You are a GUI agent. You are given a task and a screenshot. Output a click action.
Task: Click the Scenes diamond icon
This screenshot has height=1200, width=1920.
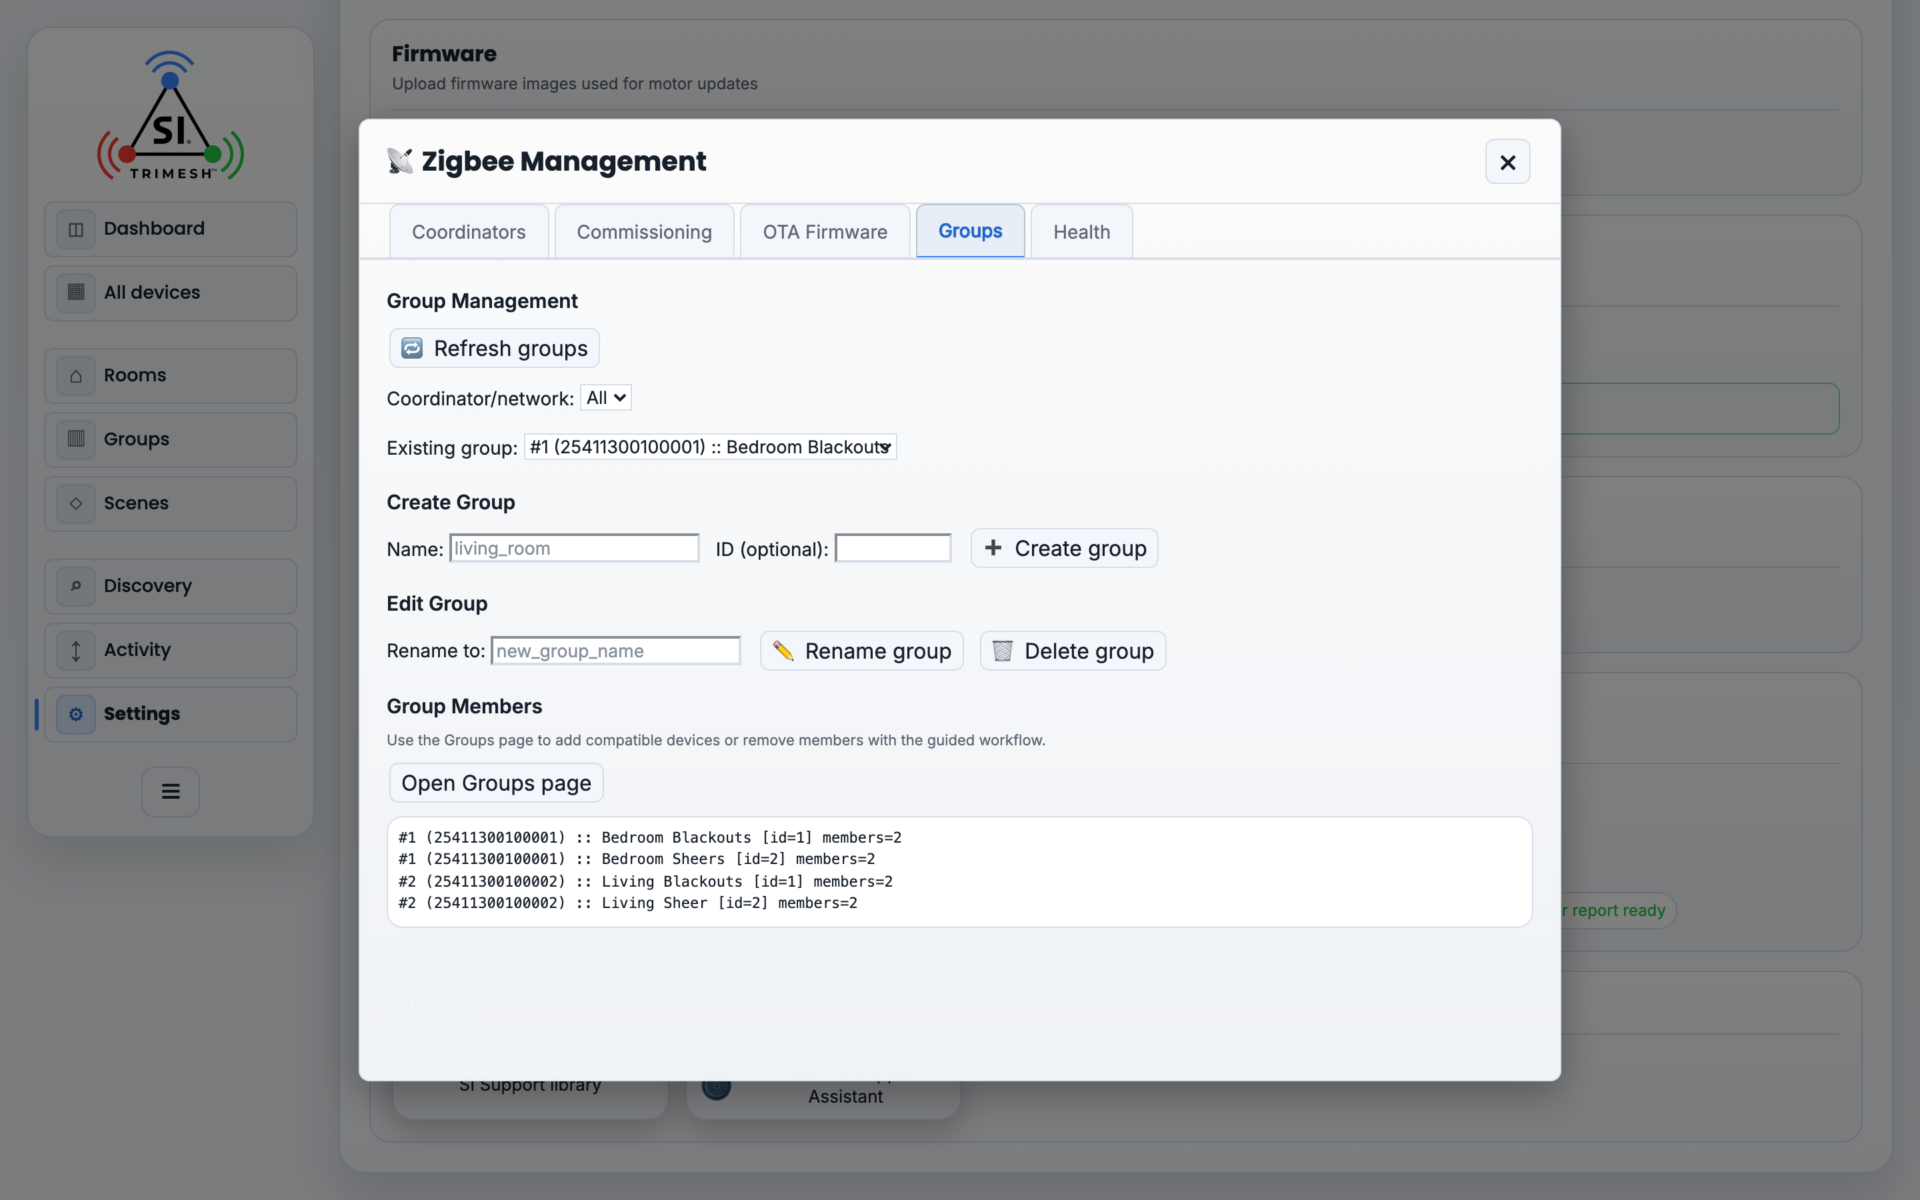pos(76,503)
